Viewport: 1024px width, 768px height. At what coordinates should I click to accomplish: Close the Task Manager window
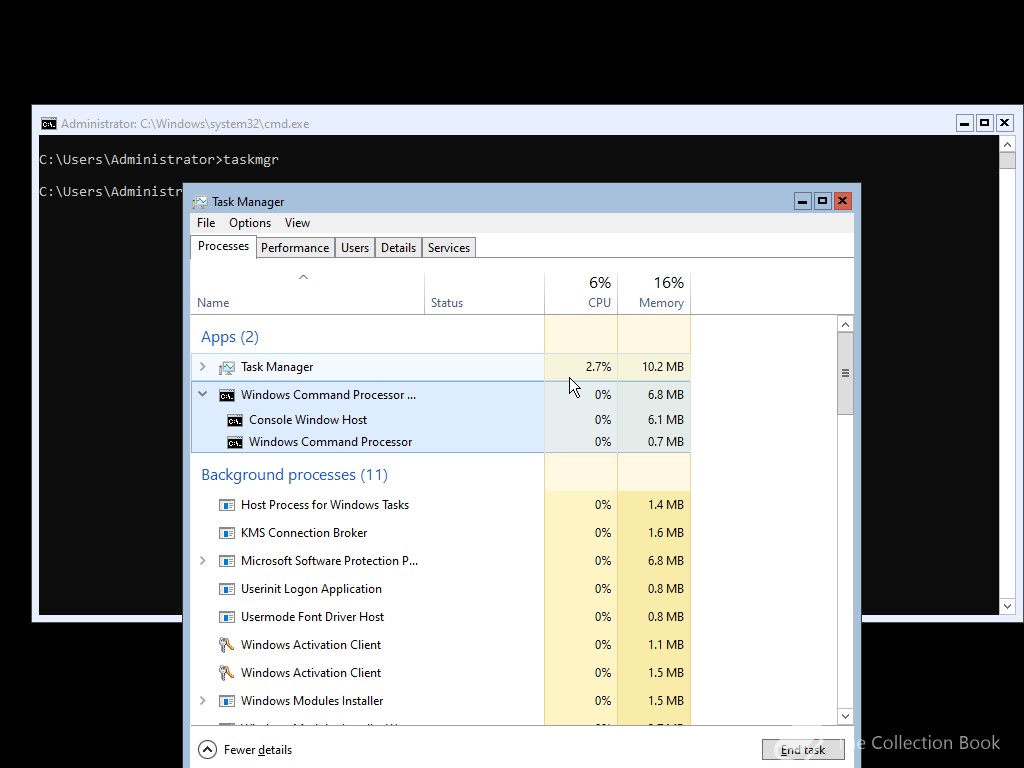[x=843, y=201]
